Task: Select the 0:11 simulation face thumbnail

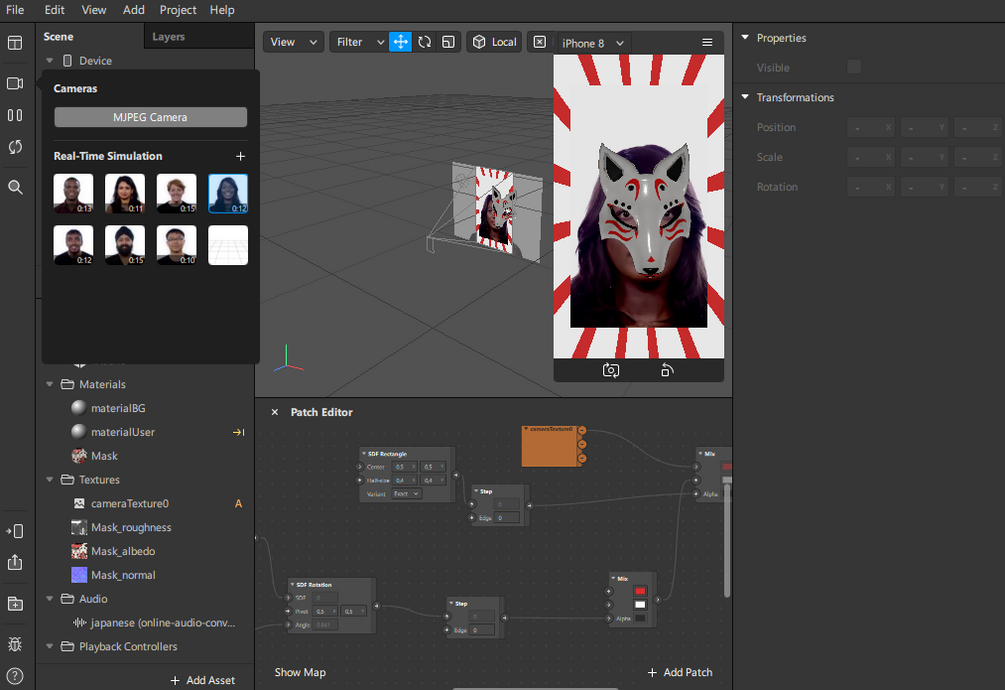Action: click(x=125, y=193)
